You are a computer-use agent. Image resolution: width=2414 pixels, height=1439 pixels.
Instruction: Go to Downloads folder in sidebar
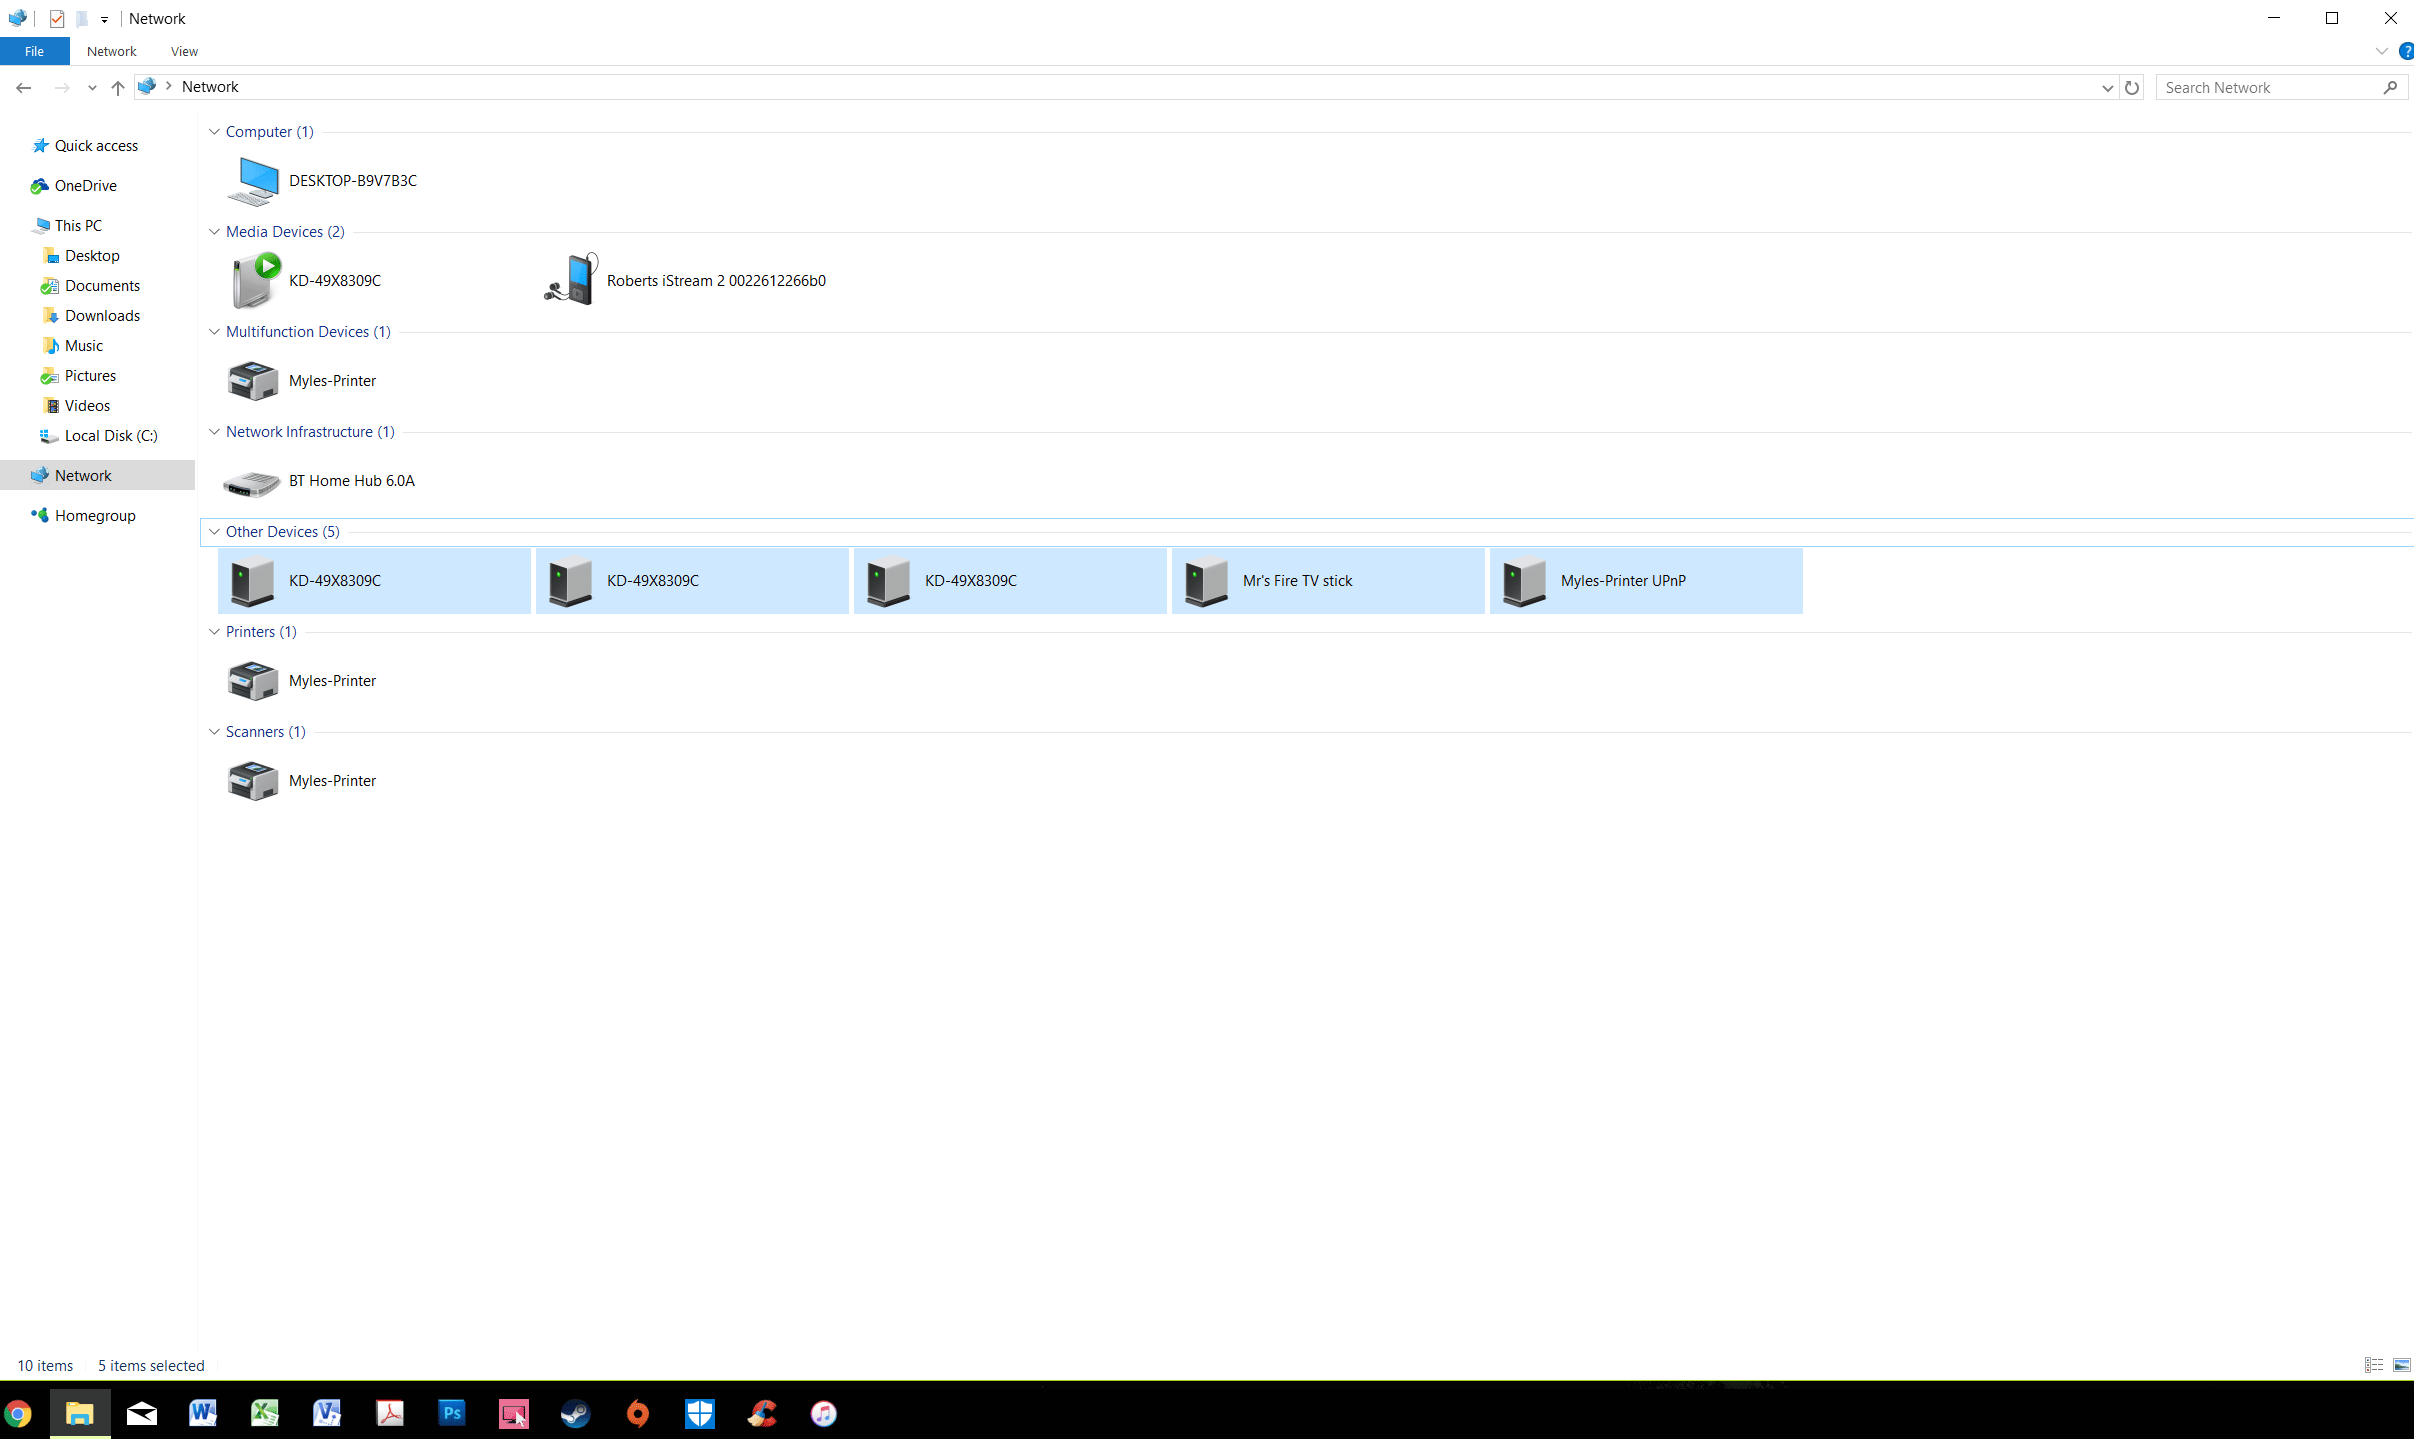click(102, 316)
